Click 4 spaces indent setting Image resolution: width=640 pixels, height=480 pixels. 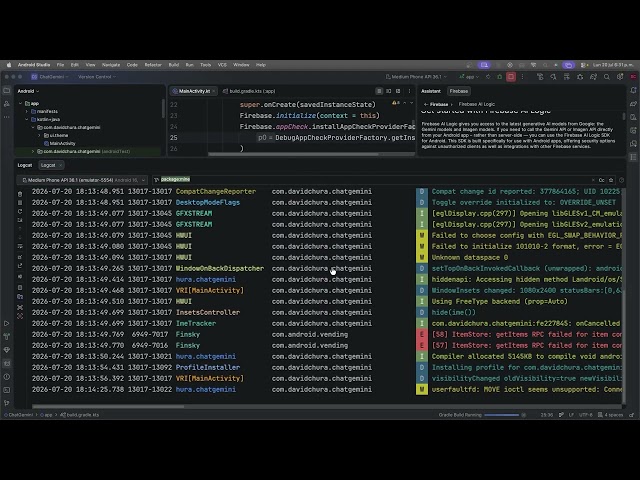tap(613, 415)
